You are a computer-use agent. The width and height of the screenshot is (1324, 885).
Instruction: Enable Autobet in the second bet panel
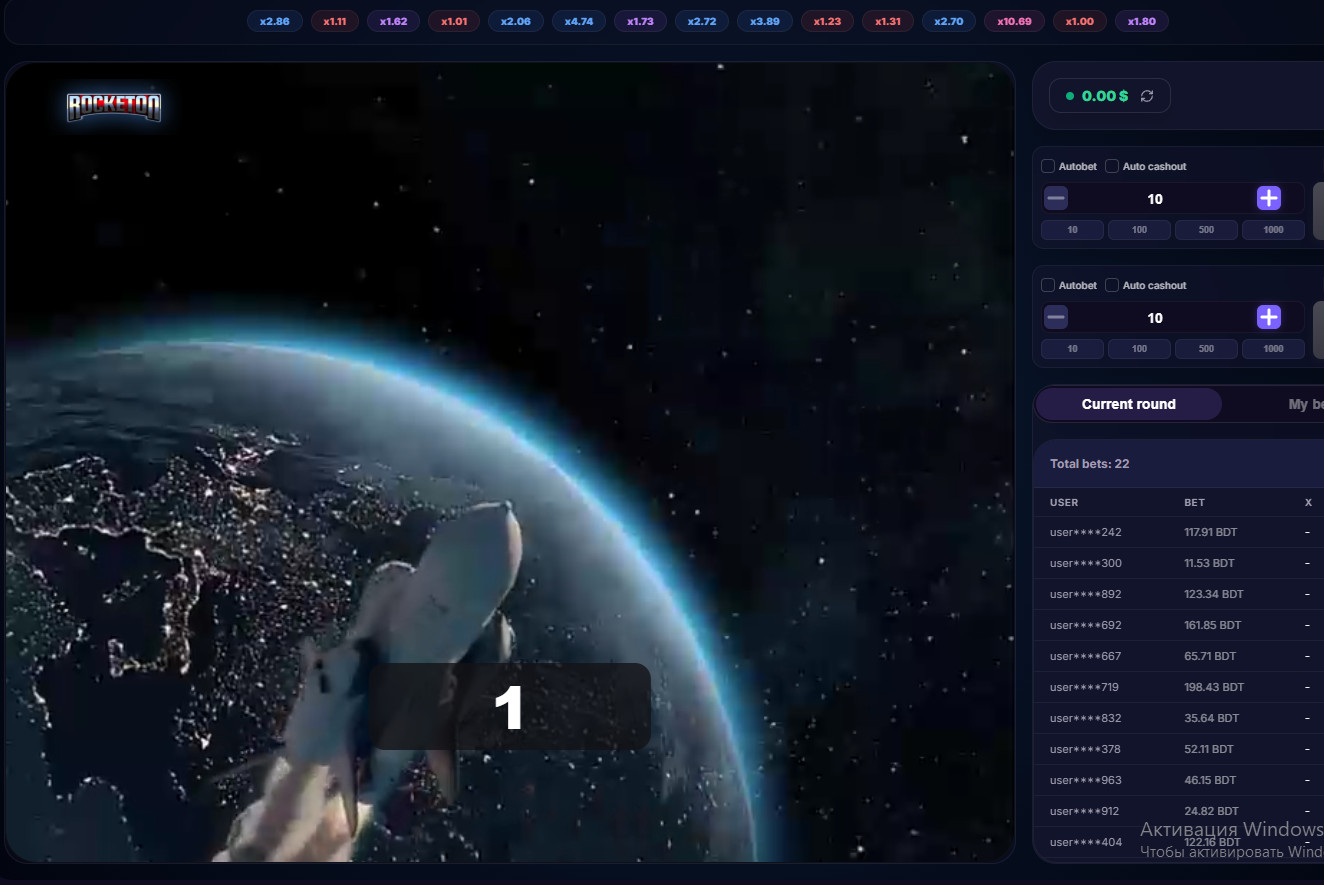(1048, 285)
